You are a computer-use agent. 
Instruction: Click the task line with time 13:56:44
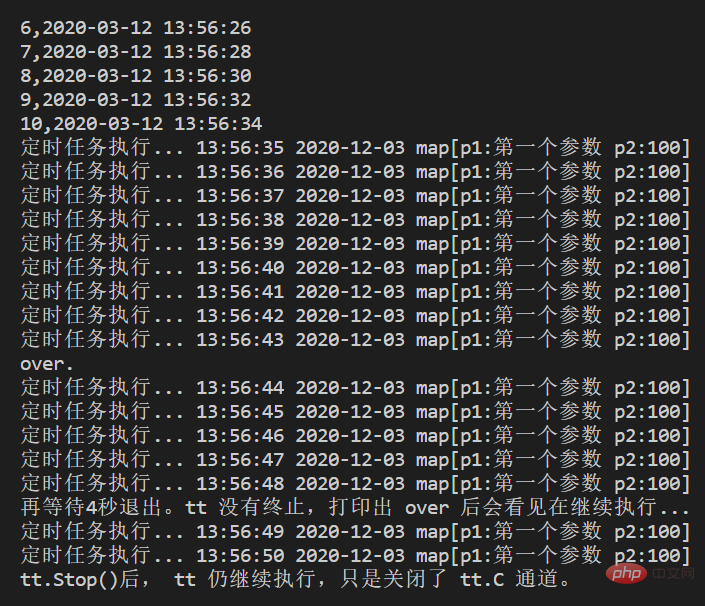355,388
